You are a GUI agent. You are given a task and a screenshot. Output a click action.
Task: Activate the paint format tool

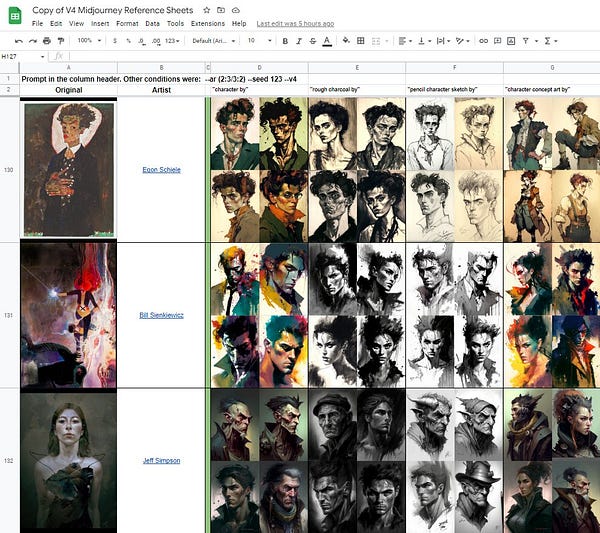coord(61,41)
